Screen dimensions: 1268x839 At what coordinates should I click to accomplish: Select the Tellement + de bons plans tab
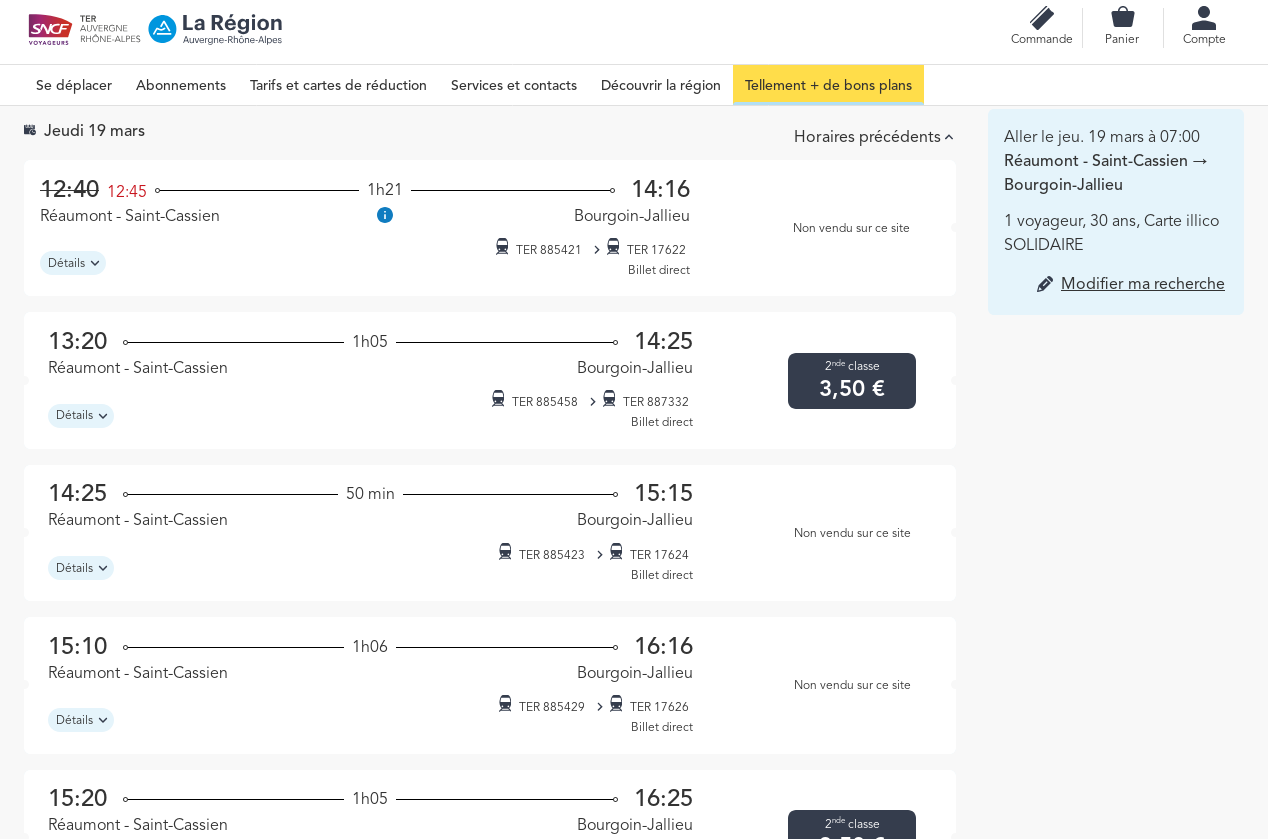828,85
